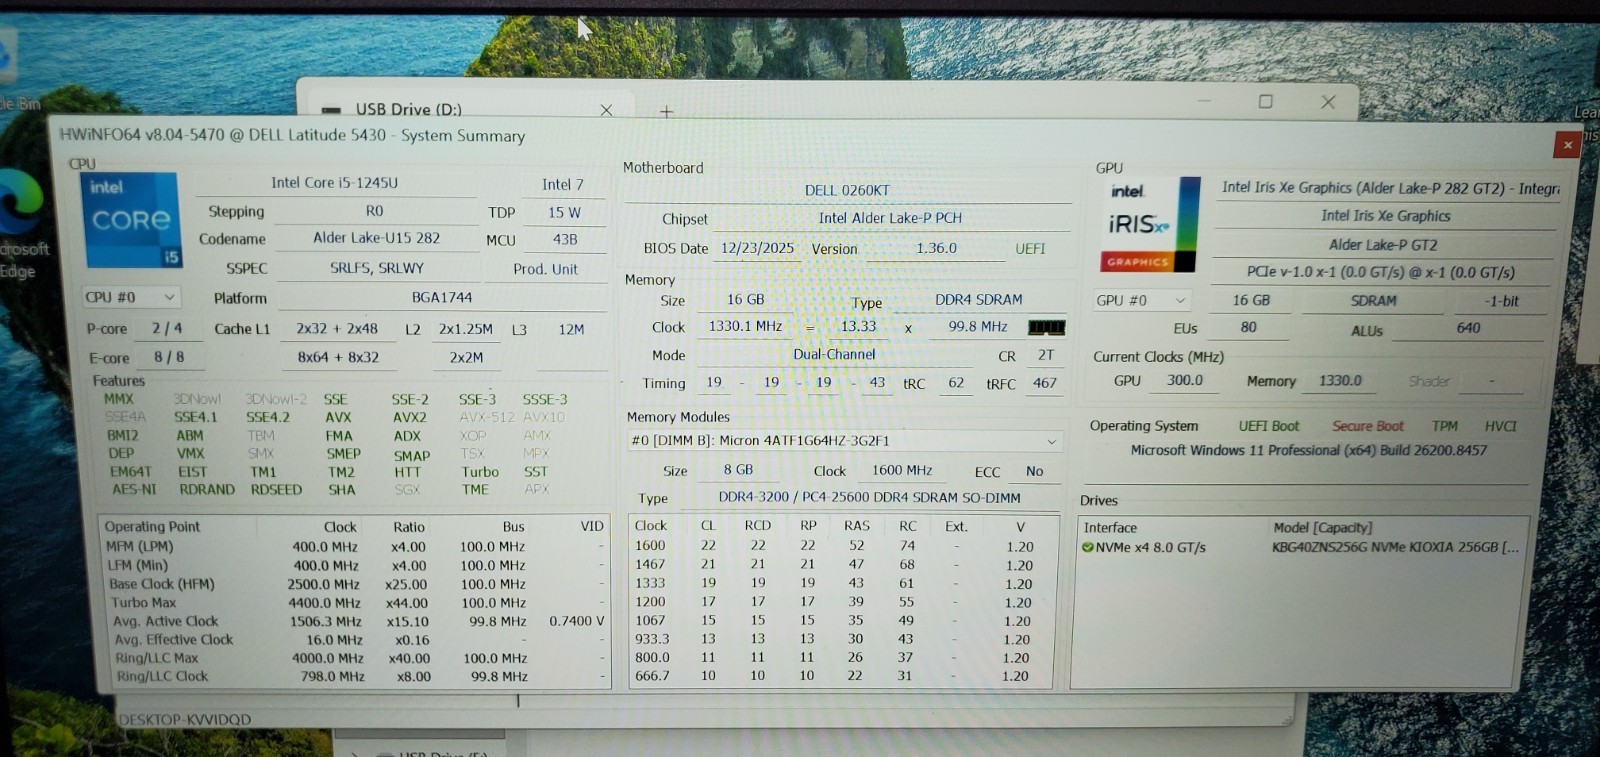The height and width of the screenshot is (757, 1600).
Task: Click the DELL 0260KT motherboard name
Action: point(847,190)
